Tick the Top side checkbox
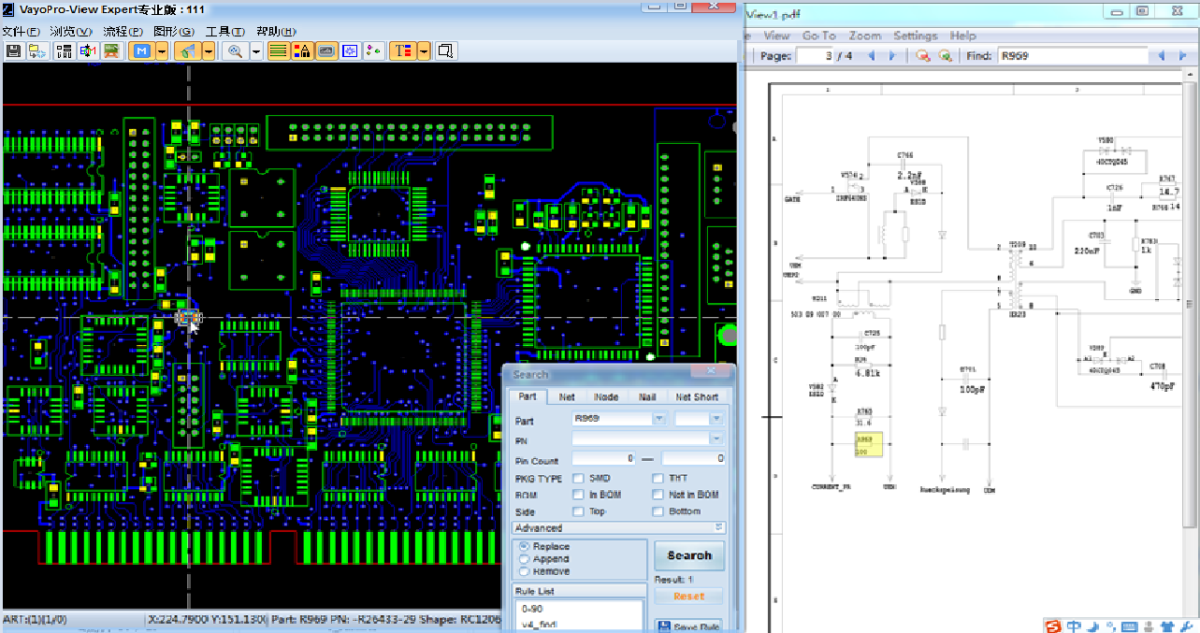The height and width of the screenshot is (633, 1200). tap(578, 512)
